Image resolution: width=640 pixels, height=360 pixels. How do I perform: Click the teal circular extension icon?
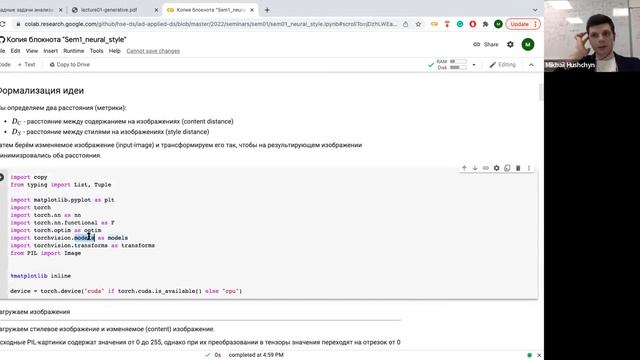coord(460,24)
